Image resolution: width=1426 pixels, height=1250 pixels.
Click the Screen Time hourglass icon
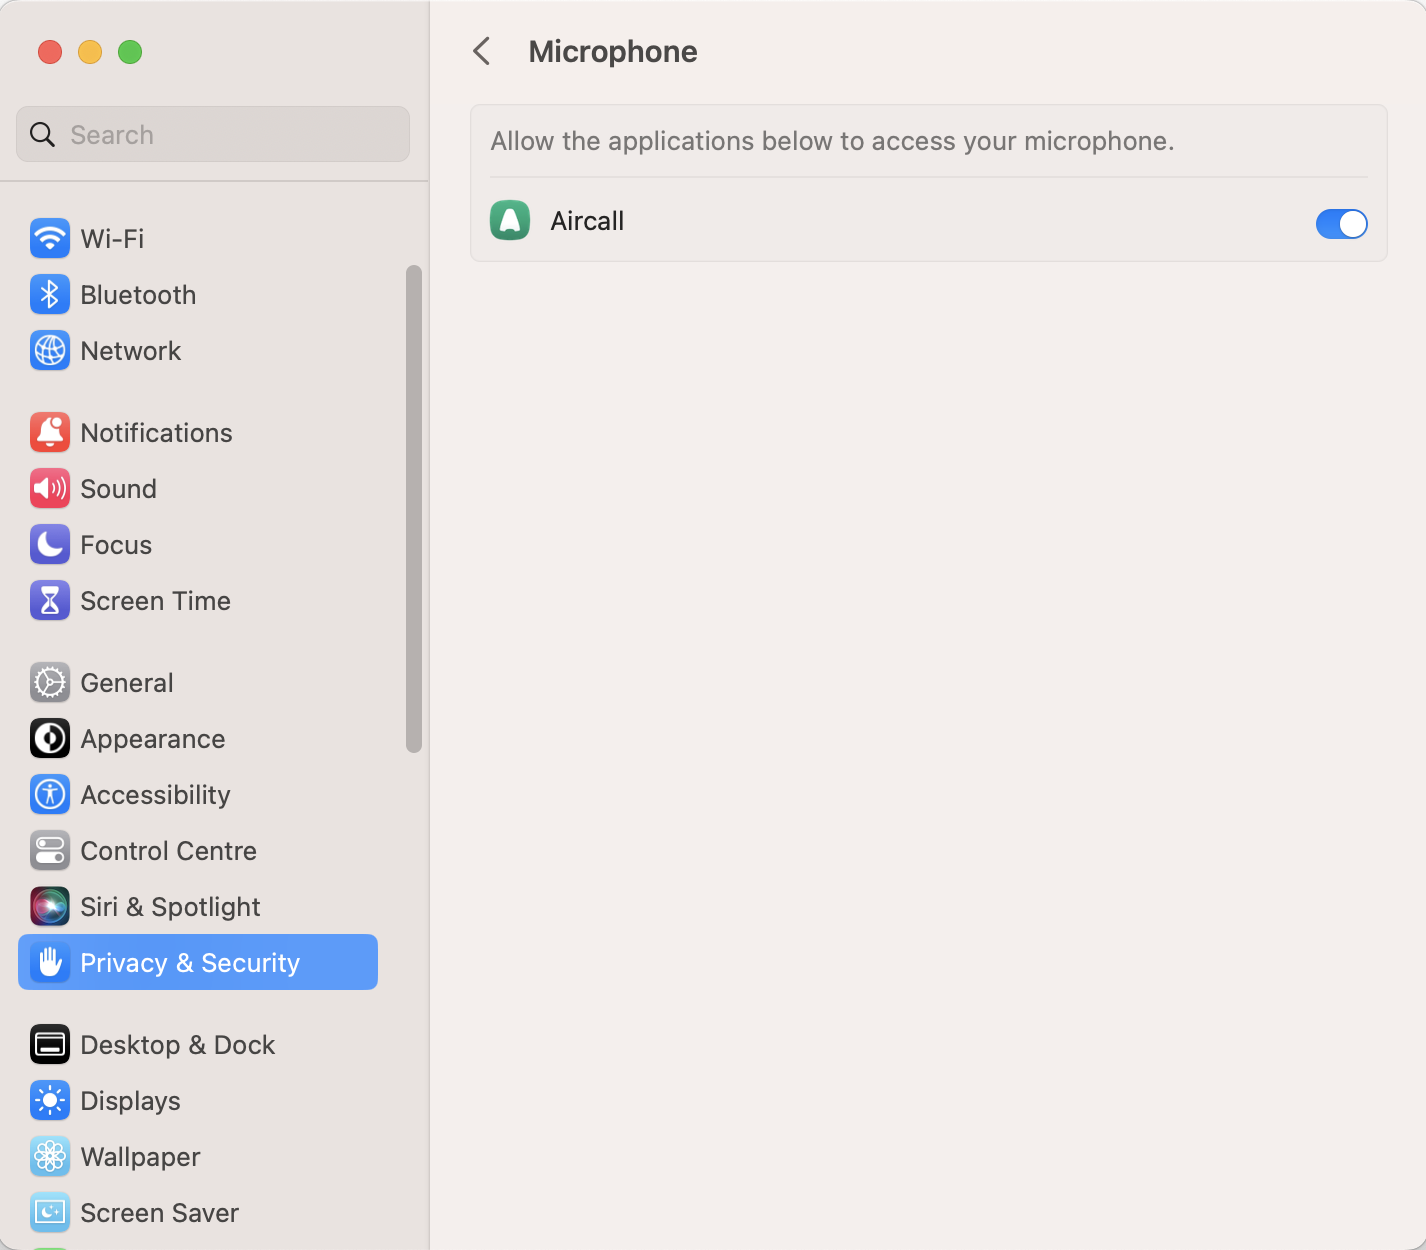coord(50,600)
